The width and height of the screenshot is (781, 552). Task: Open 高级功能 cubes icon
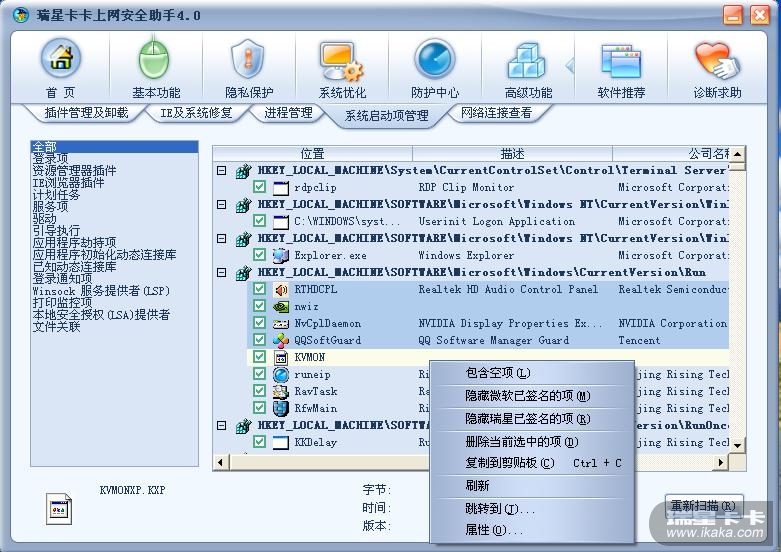click(526, 62)
